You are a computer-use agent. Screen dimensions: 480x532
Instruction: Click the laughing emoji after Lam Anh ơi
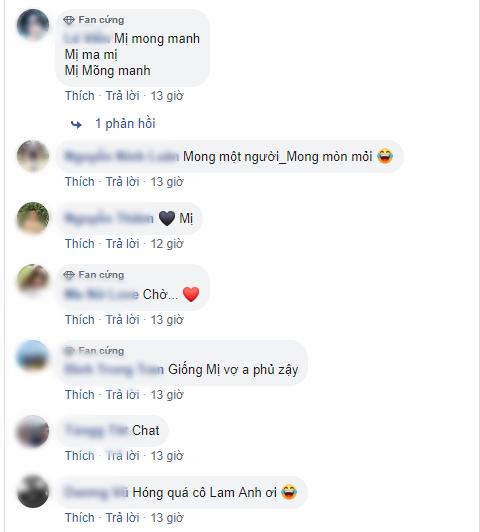click(289, 492)
